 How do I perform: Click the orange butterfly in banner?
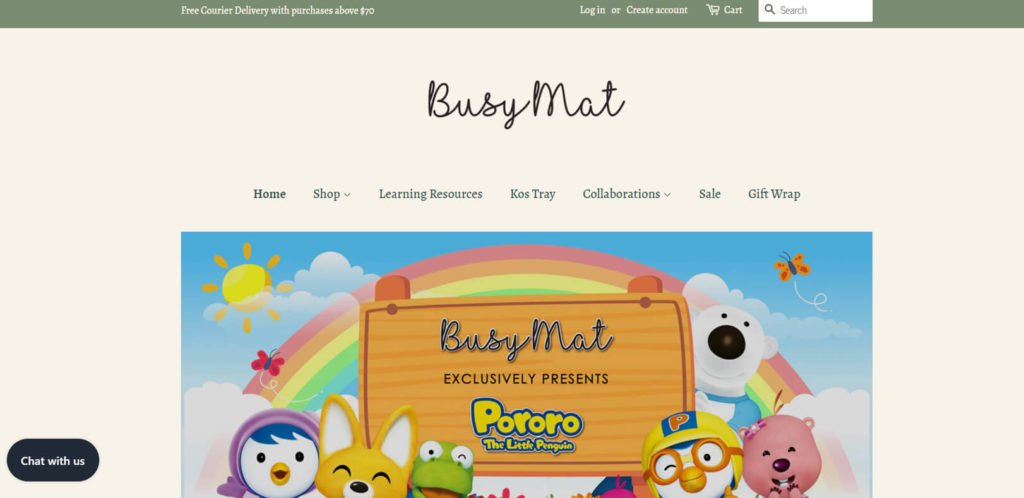click(792, 266)
